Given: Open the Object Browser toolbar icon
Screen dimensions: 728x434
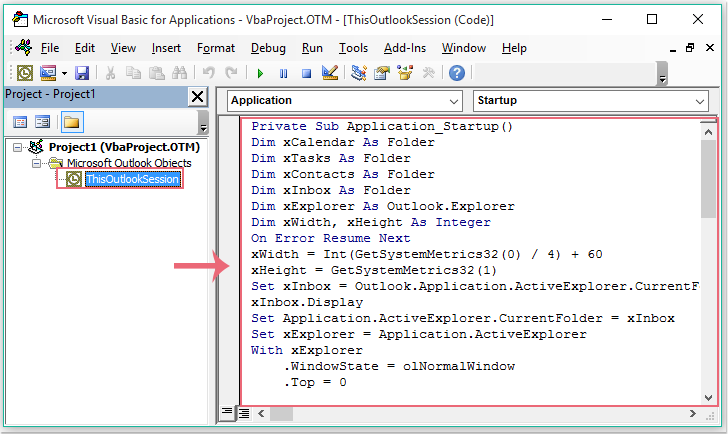Looking at the screenshot, I should click(x=405, y=73).
